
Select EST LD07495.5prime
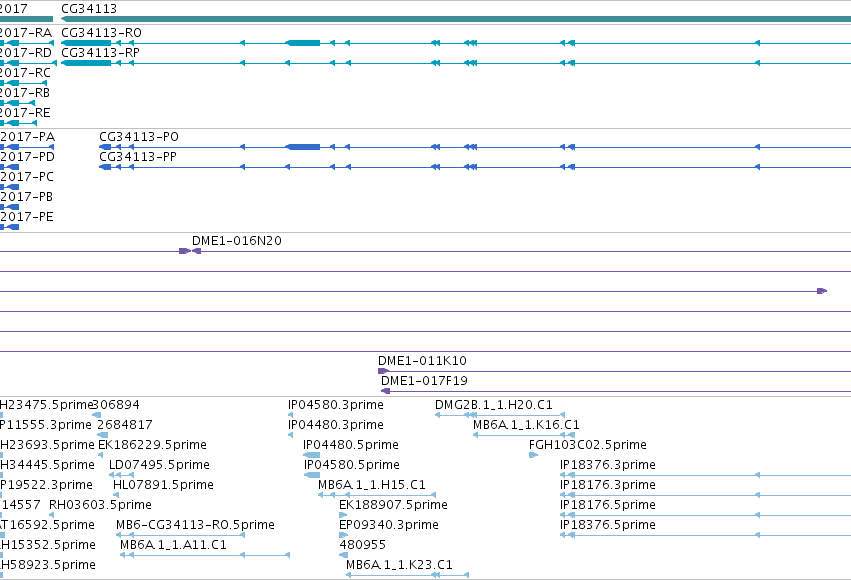pos(159,465)
